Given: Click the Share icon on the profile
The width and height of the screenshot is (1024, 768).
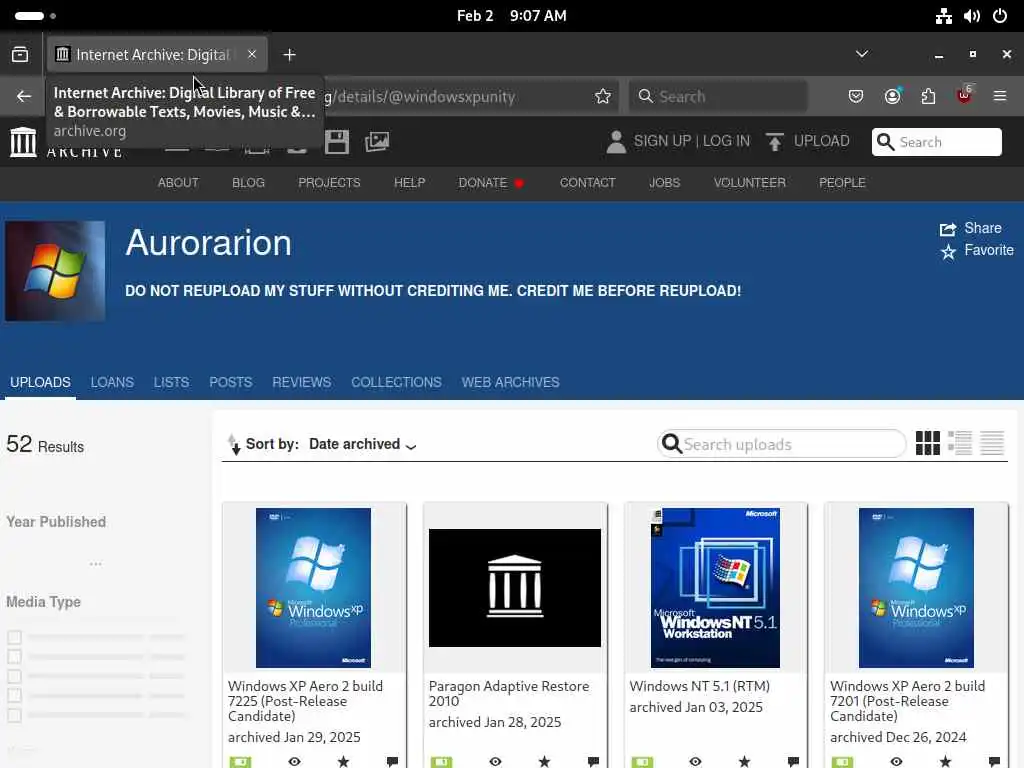Looking at the screenshot, I should coord(948,229).
